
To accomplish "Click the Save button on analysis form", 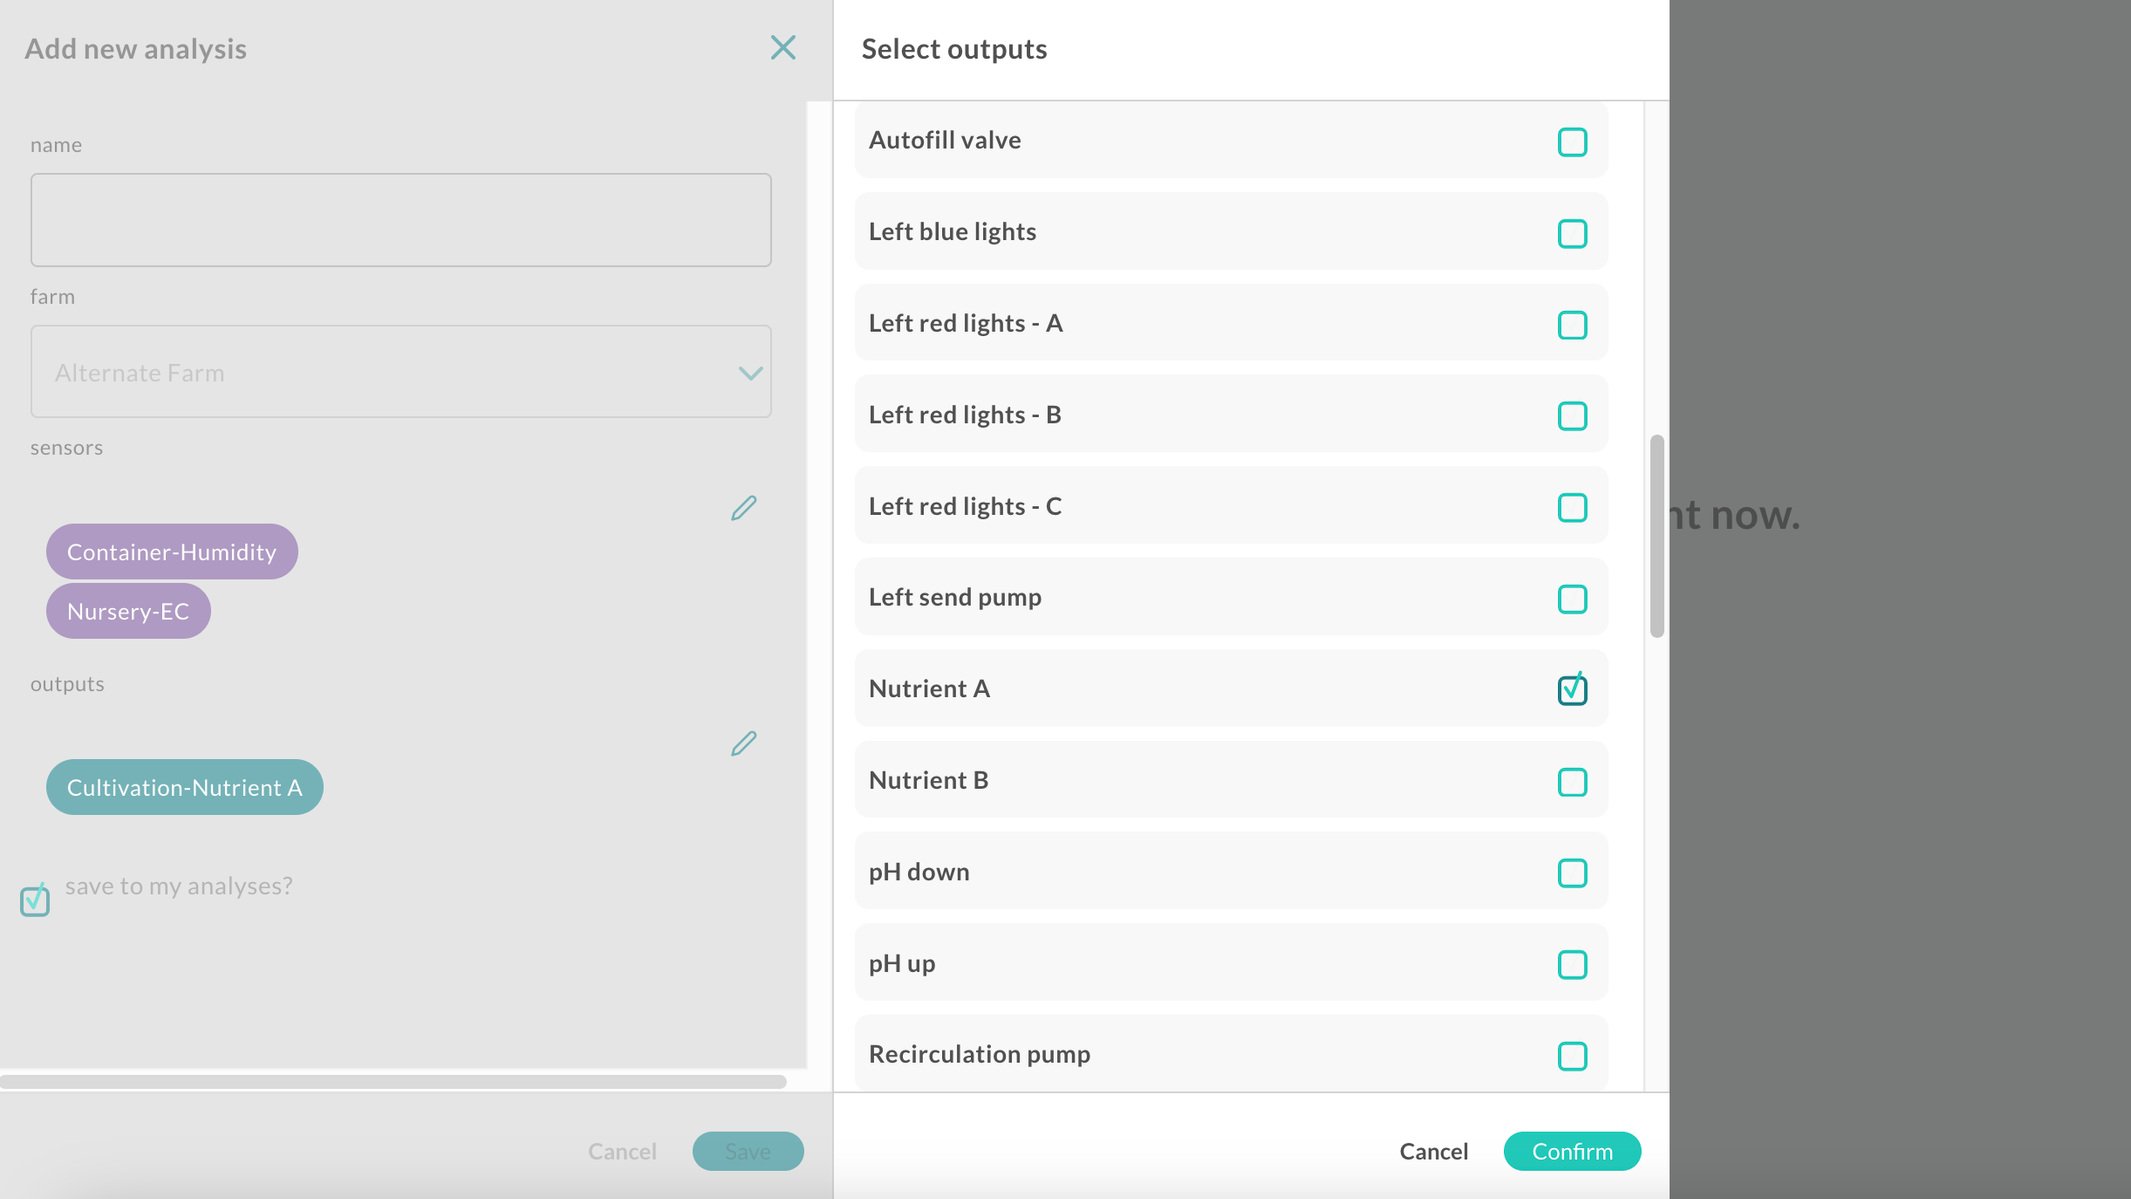I will coord(748,1151).
